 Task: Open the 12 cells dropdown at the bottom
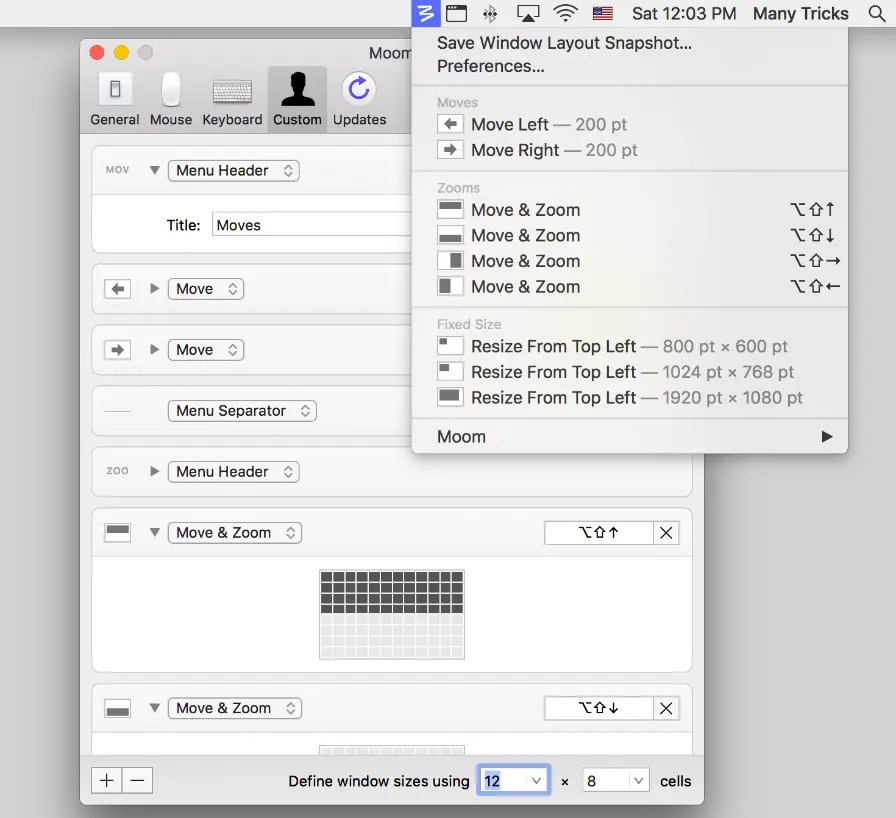(x=513, y=780)
